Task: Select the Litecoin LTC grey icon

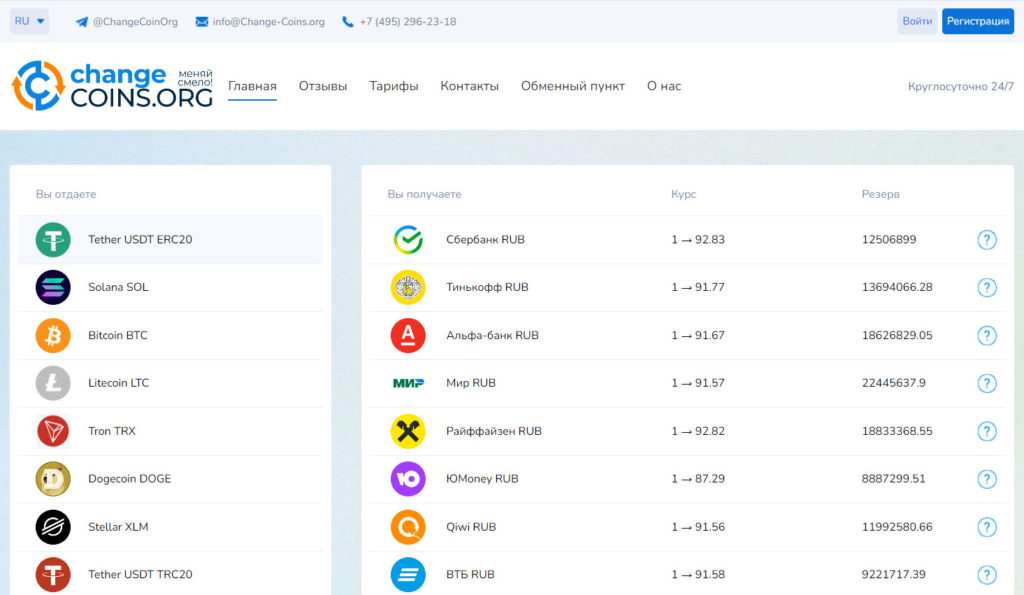Action: pos(53,383)
